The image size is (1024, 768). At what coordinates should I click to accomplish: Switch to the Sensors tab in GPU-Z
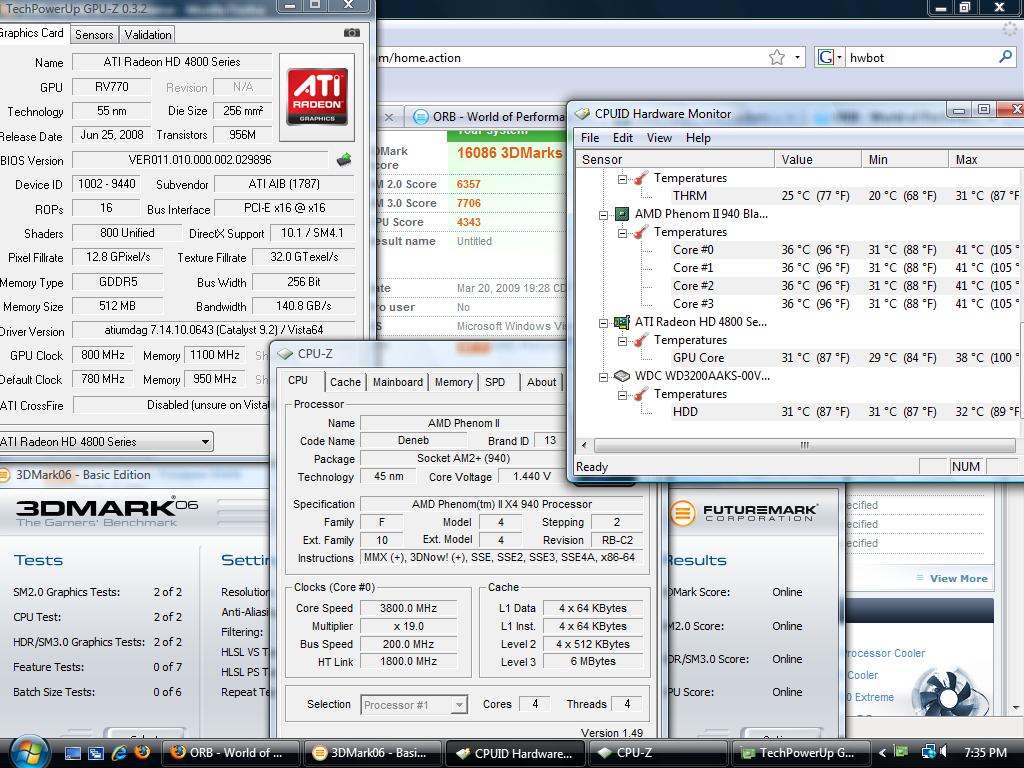[94, 35]
